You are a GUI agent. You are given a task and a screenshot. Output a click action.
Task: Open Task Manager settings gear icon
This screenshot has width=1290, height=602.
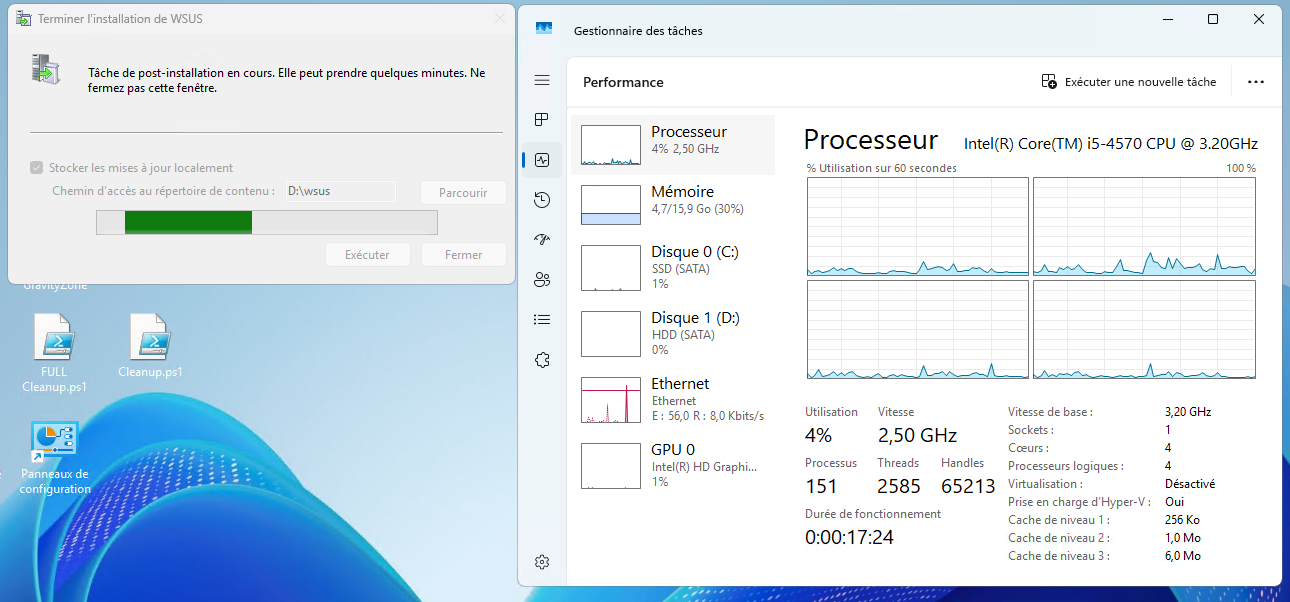click(x=542, y=562)
